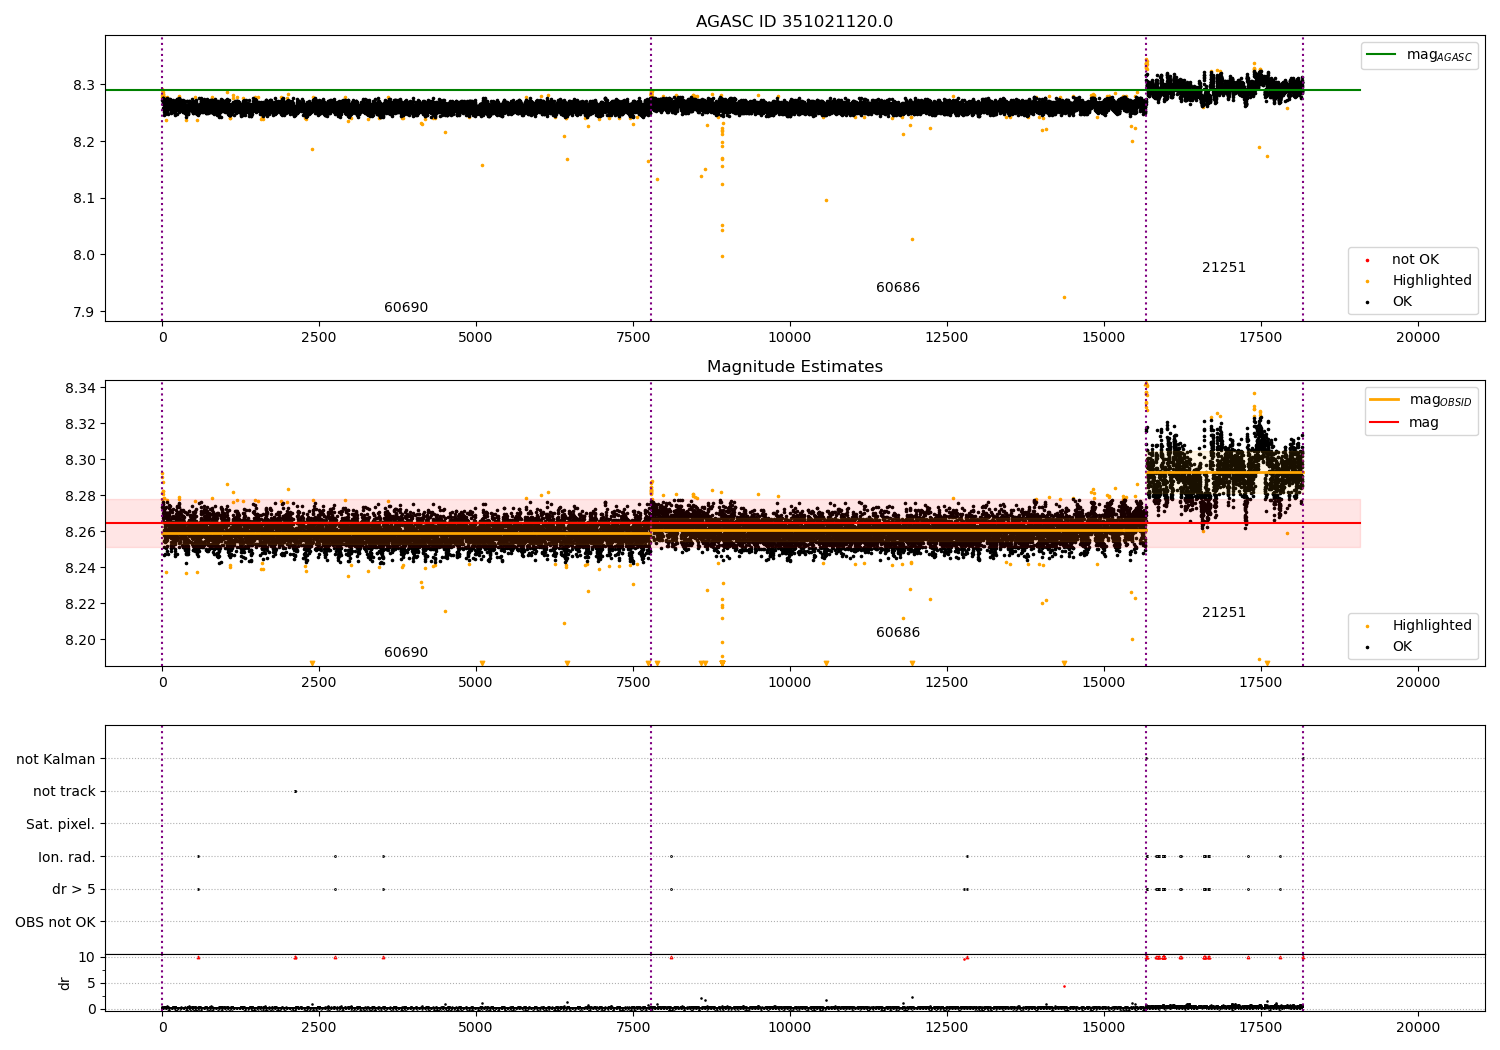
Task: Select 'not OK' in the top panel legend
Action: point(1415,259)
